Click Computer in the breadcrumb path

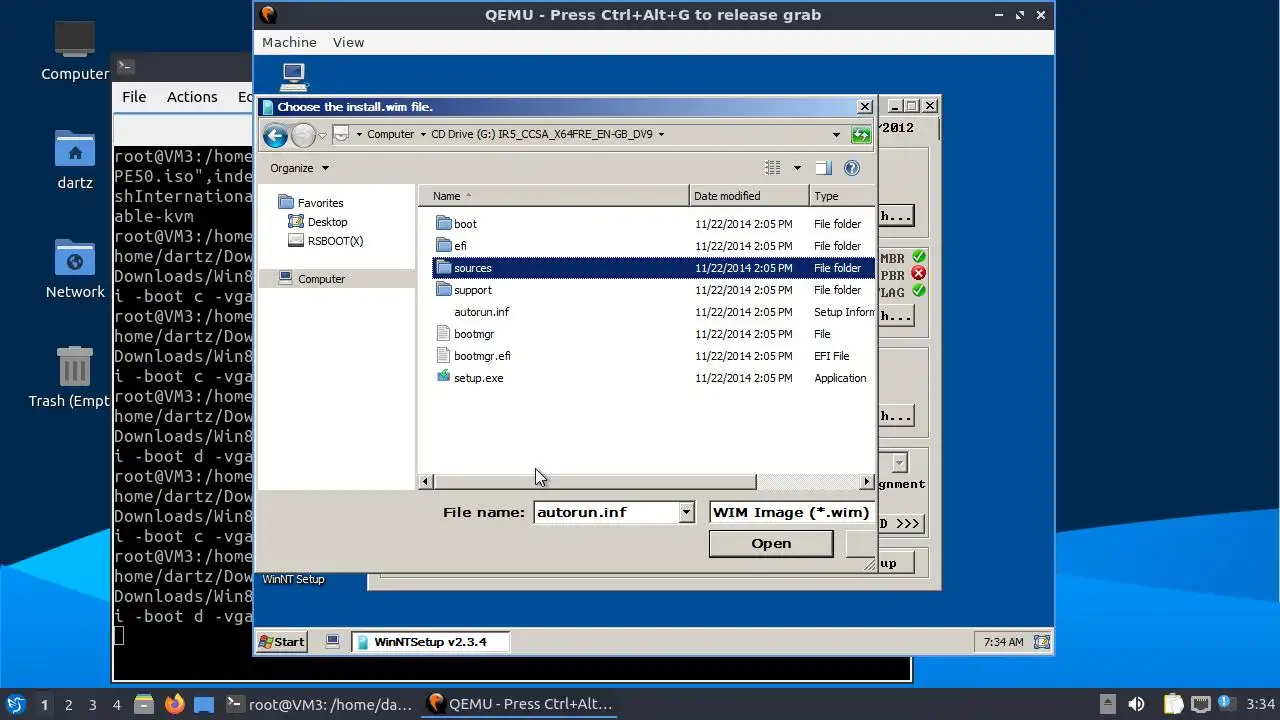tap(390, 134)
